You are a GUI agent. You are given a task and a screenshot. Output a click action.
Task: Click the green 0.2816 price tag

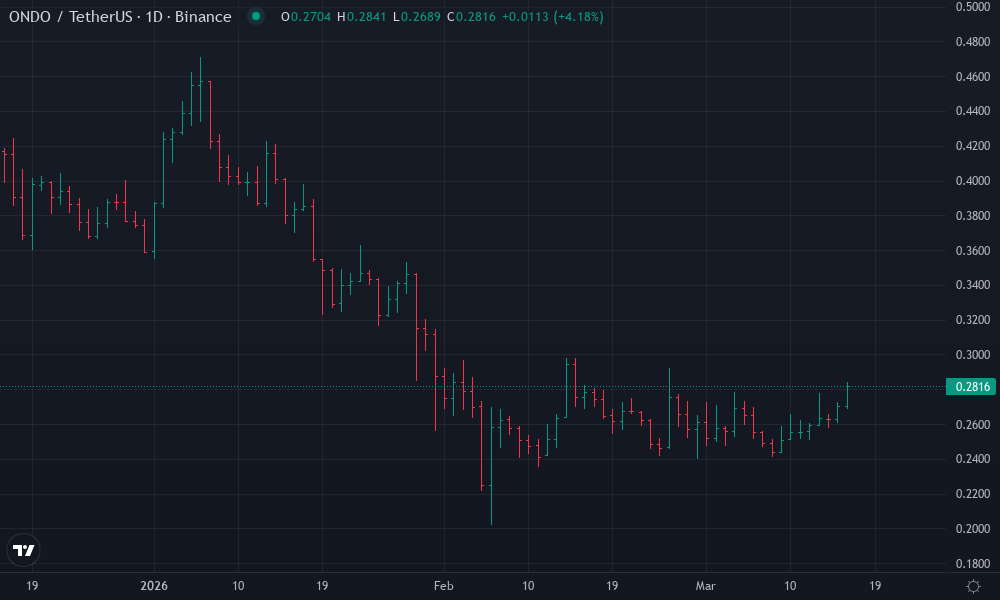point(969,384)
